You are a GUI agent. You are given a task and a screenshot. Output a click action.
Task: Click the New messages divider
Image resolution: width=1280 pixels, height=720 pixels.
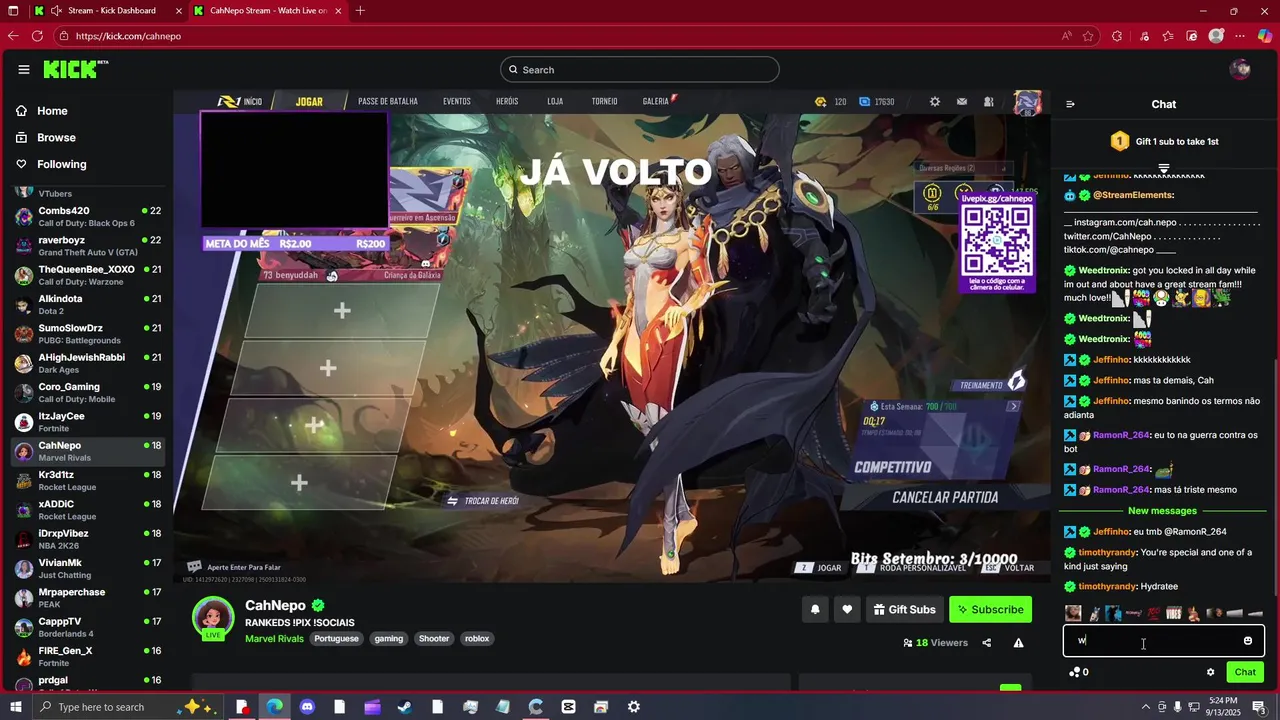point(1162,511)
